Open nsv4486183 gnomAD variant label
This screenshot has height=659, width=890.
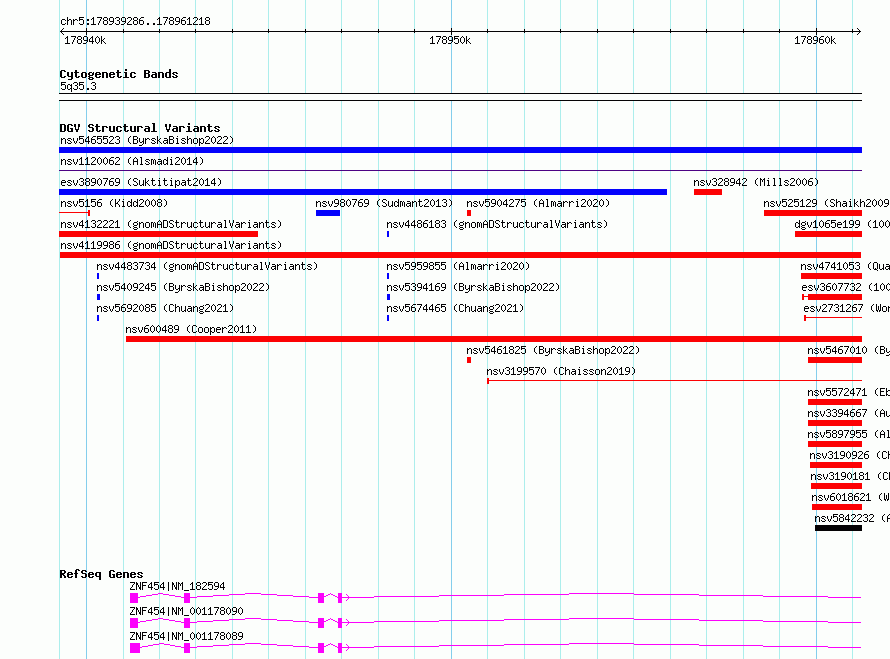point(497,224)
